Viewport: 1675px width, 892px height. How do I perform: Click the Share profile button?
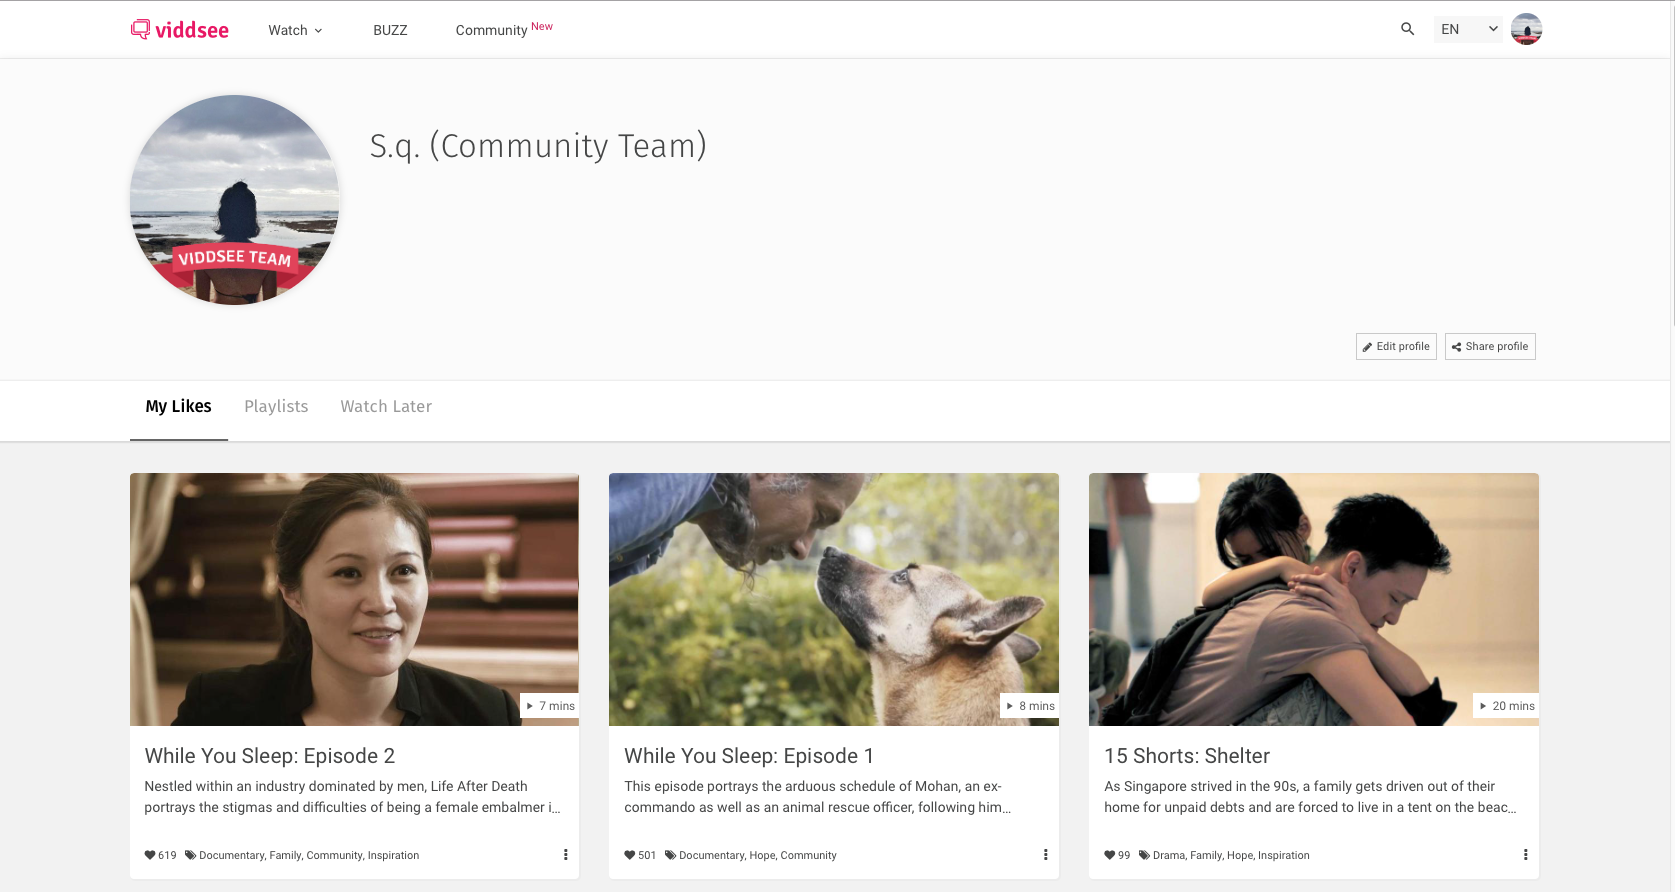pos(1490,346)
